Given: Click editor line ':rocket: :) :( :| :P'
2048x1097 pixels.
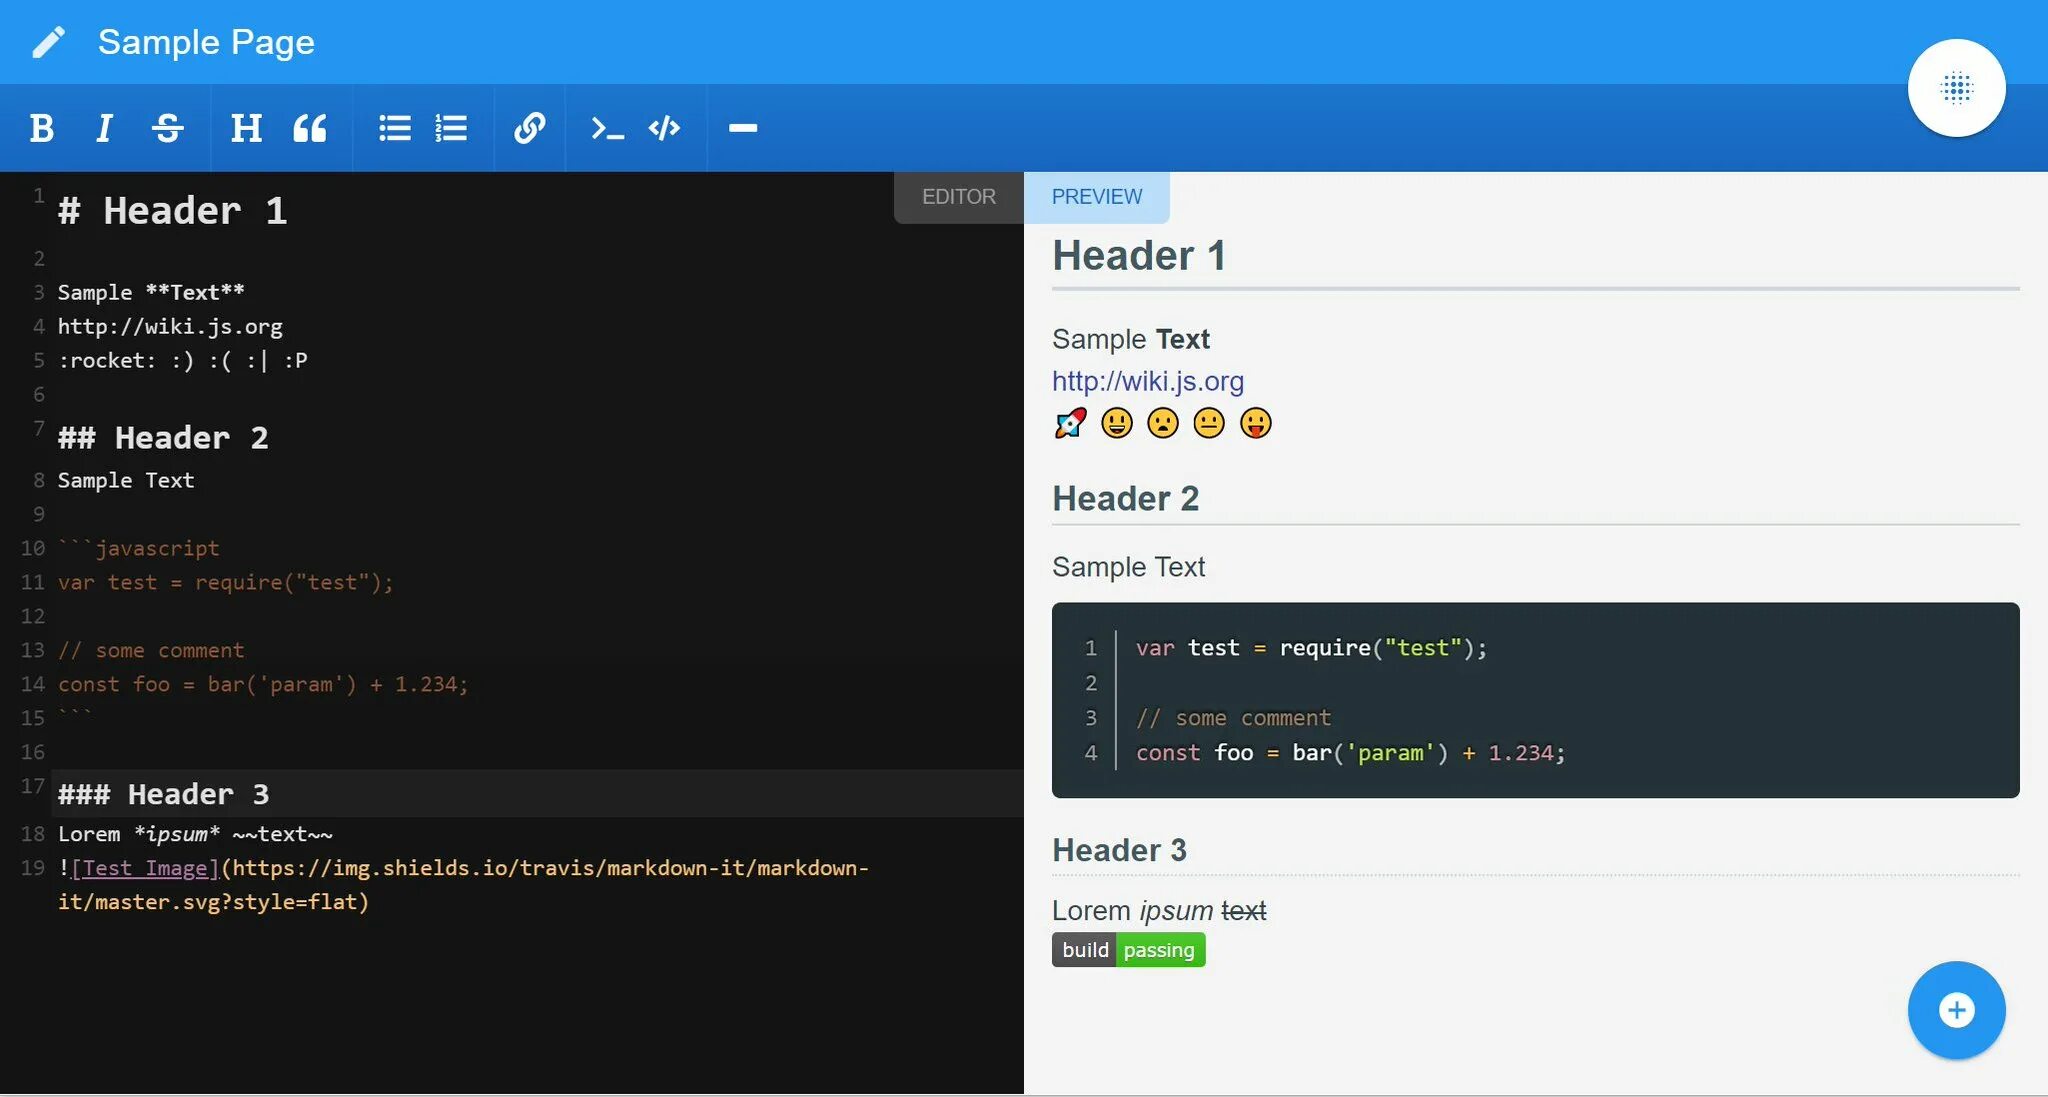Looking at the screenshot, I should point(182,360).
